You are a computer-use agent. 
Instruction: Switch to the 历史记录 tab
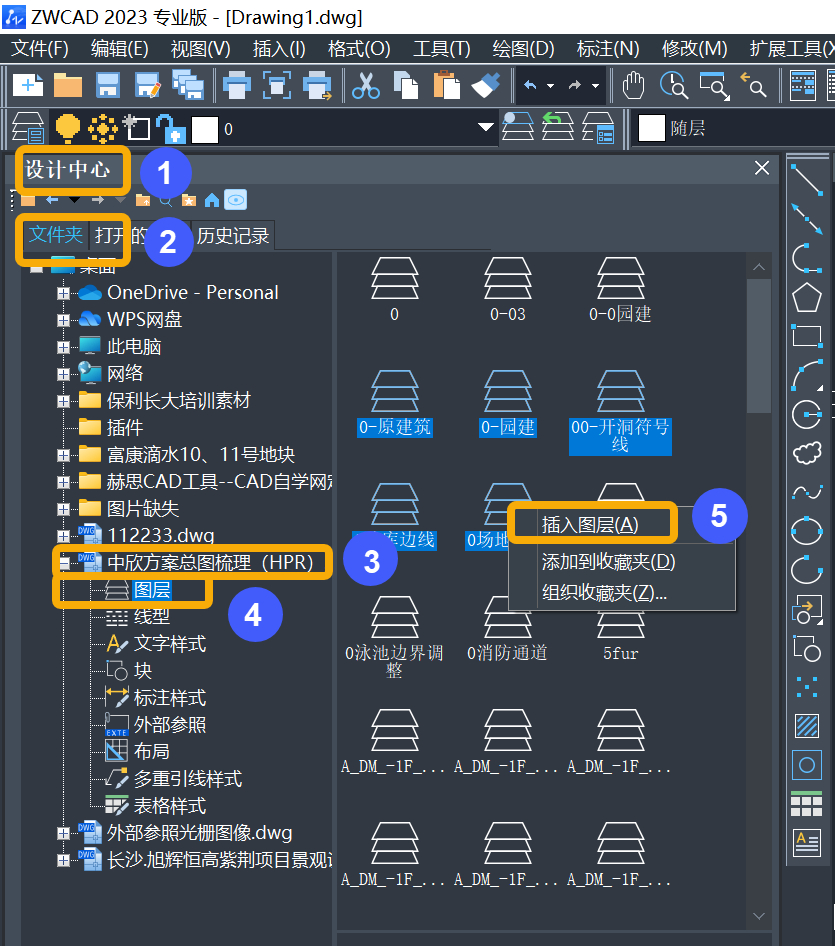[233, 236]
